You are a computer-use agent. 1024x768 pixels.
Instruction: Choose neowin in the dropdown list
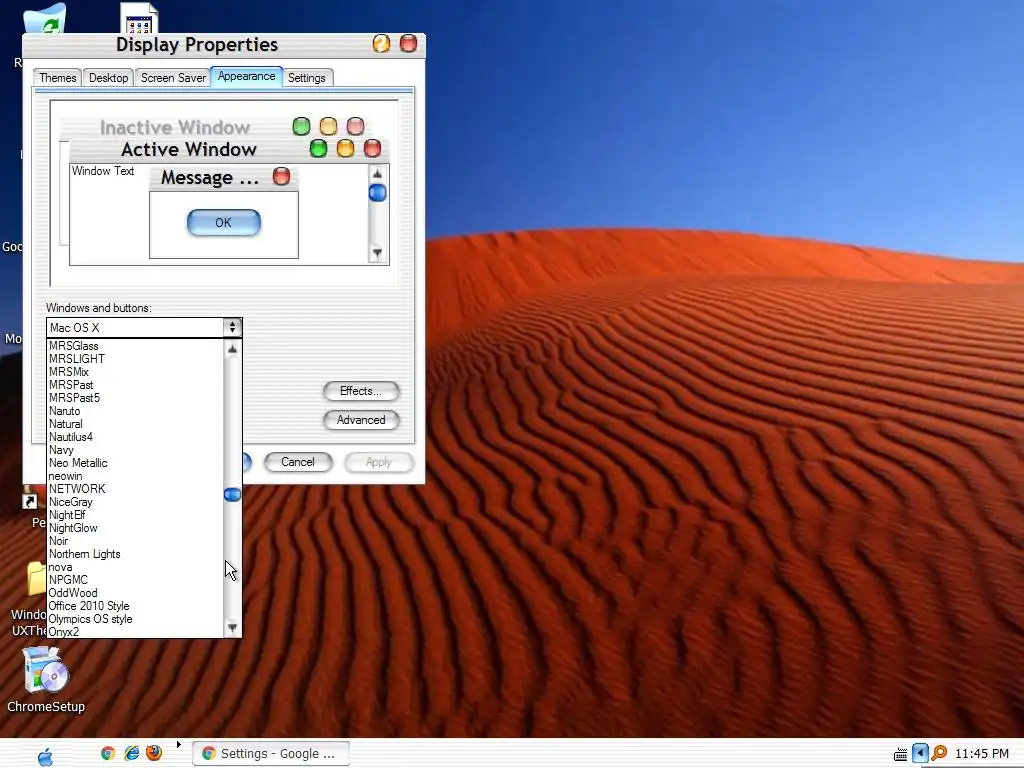[x=135, y=476]
